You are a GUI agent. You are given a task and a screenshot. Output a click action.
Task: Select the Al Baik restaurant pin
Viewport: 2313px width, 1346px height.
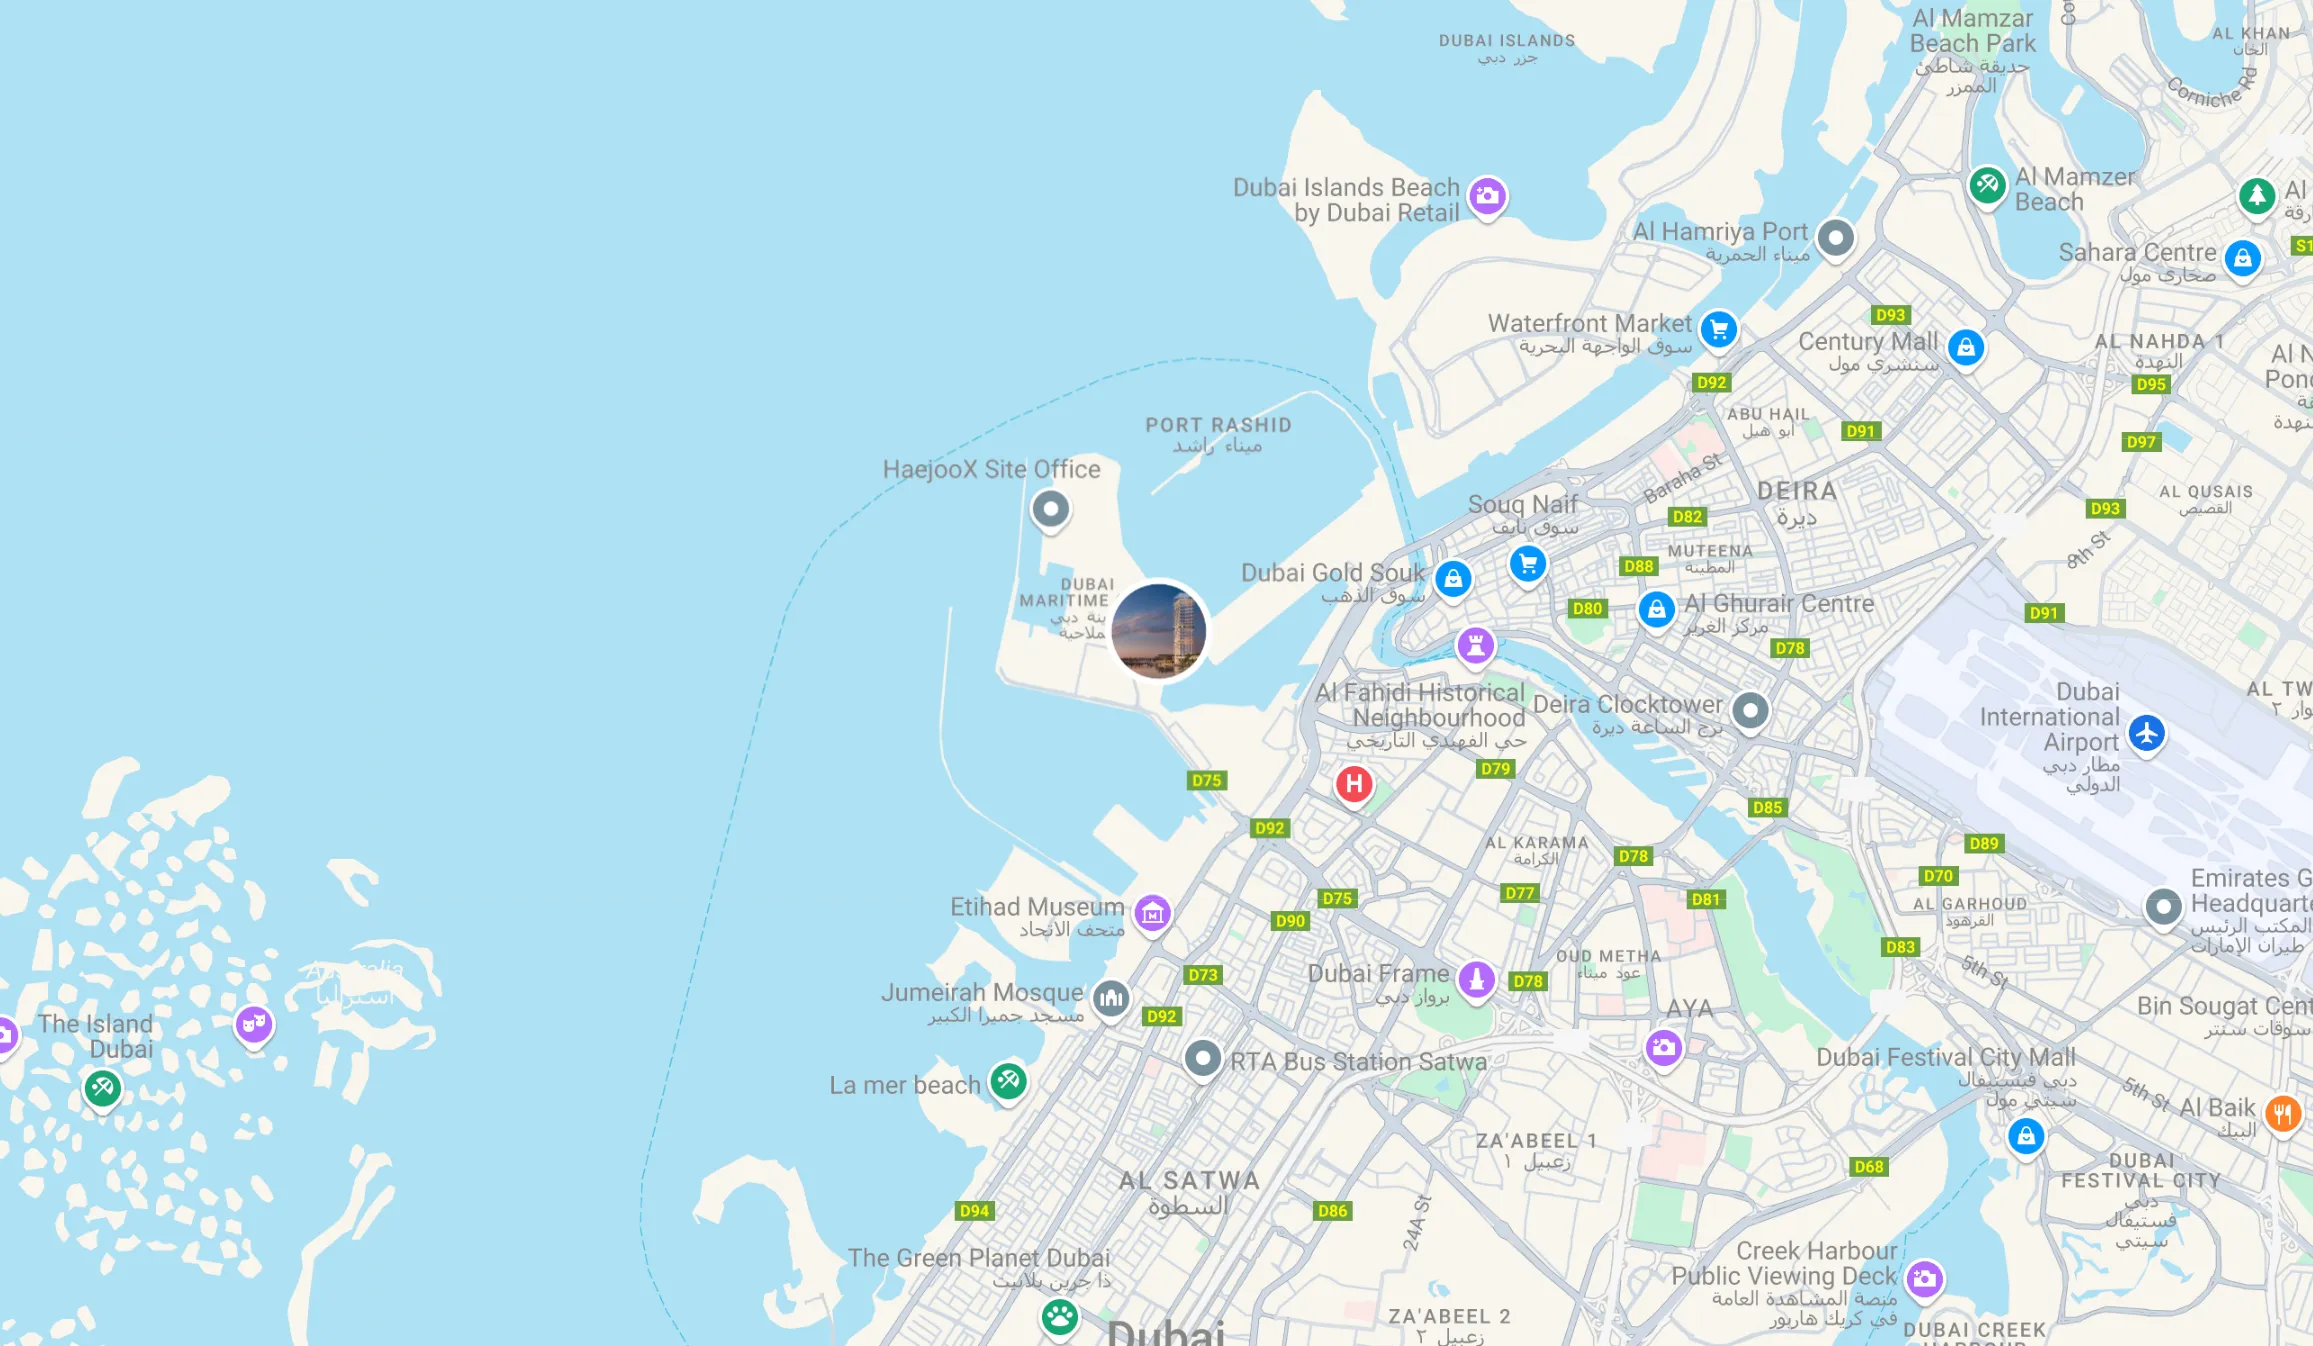[x=2283, y=1114]
